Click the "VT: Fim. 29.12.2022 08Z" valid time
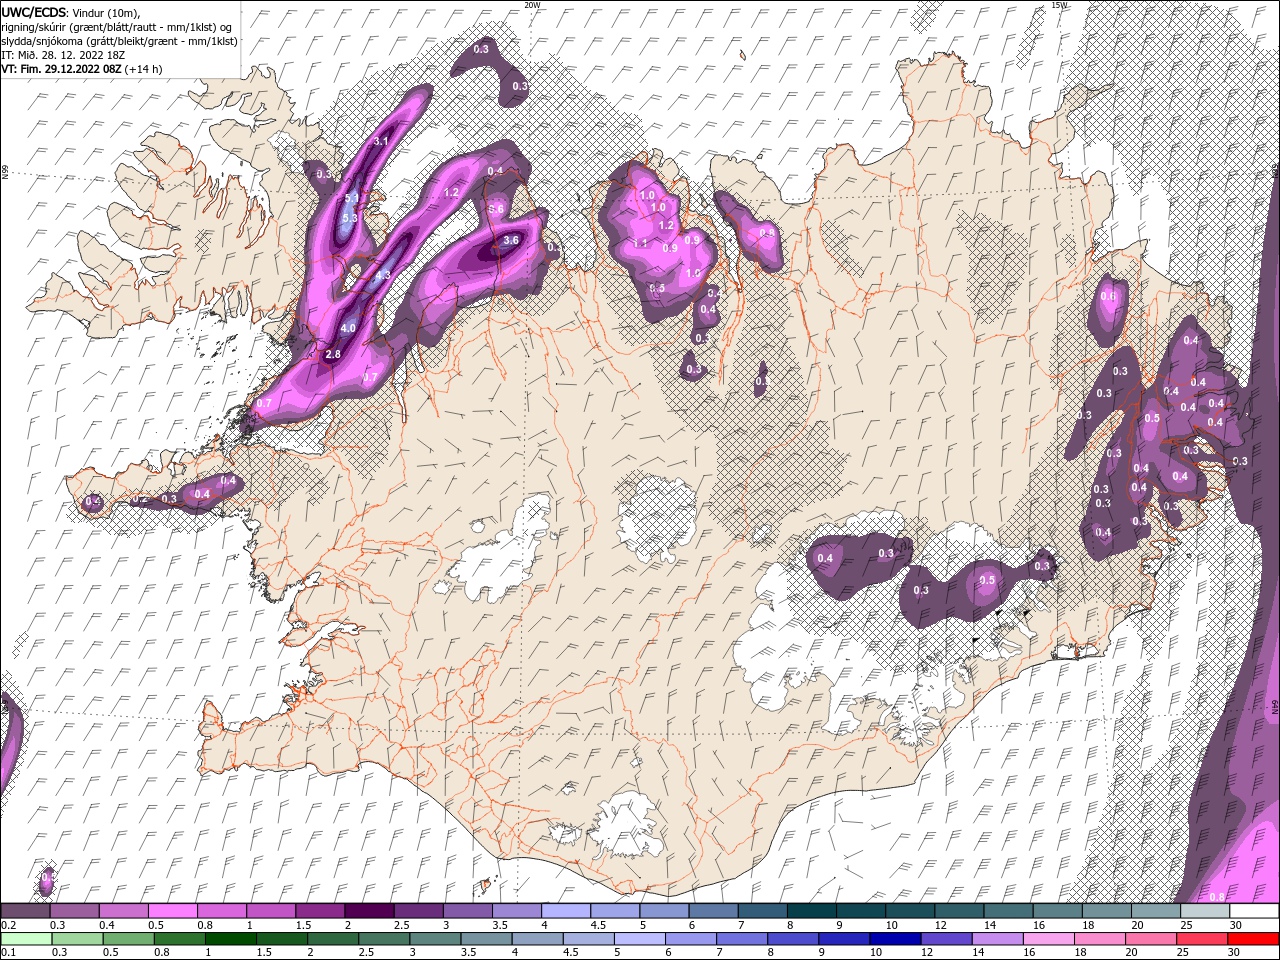The height and width of the screenshot is (960, 1280). click(x=61, y=69)
